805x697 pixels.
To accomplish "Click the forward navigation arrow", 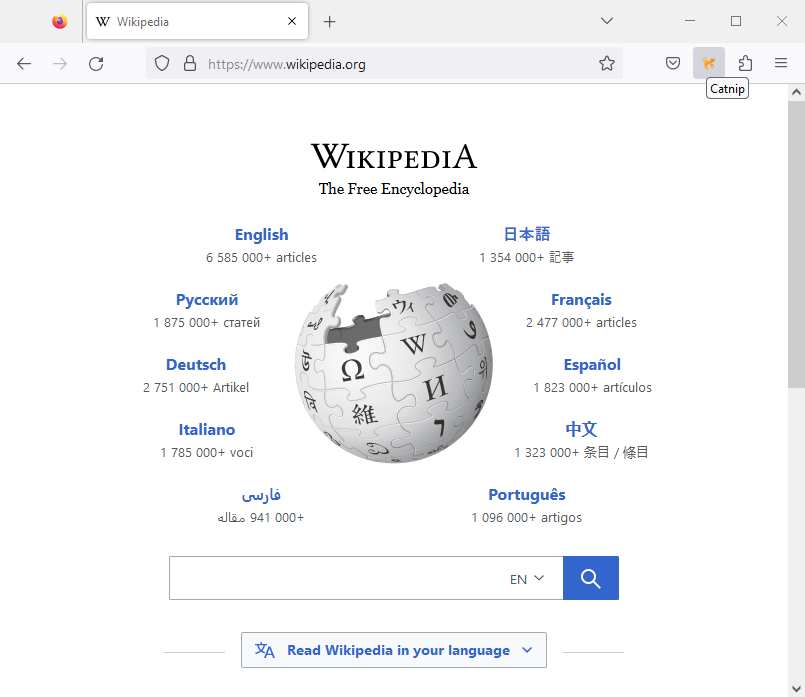I will point(60,64).
